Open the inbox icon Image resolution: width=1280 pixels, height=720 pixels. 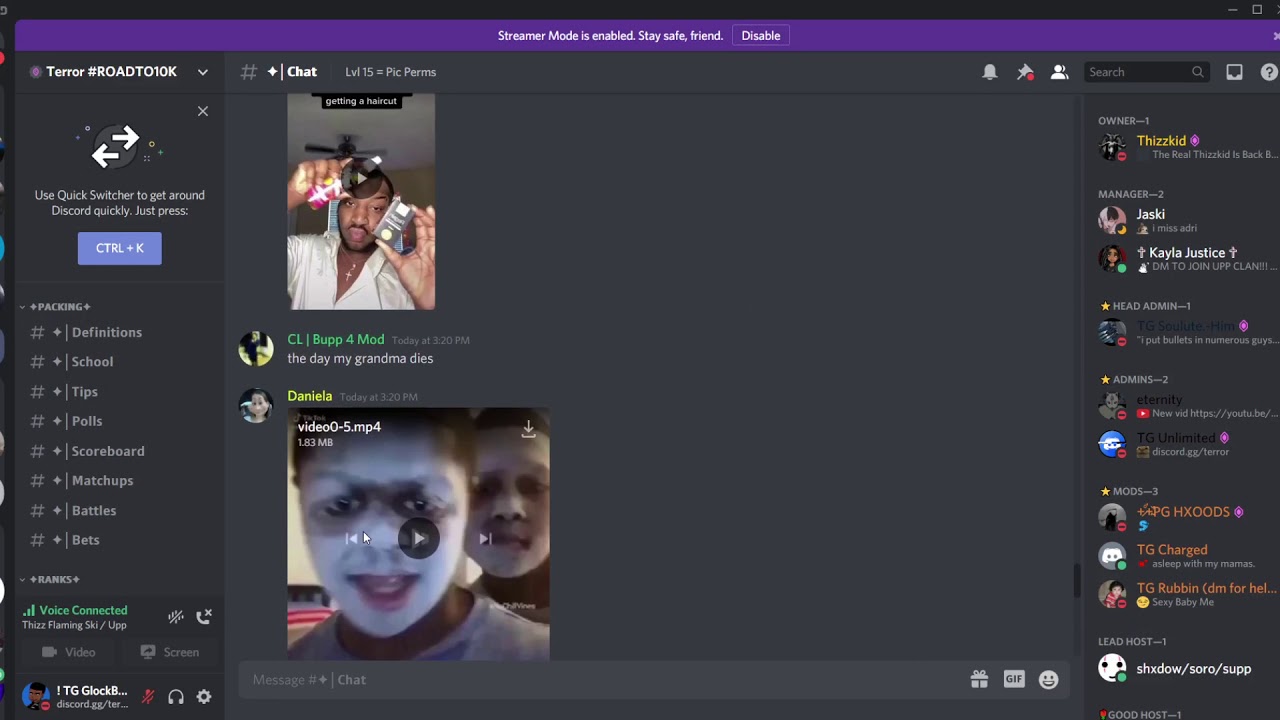1235,72
